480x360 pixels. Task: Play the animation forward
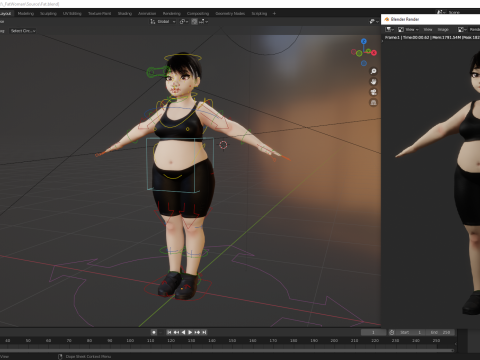[190, 332]
